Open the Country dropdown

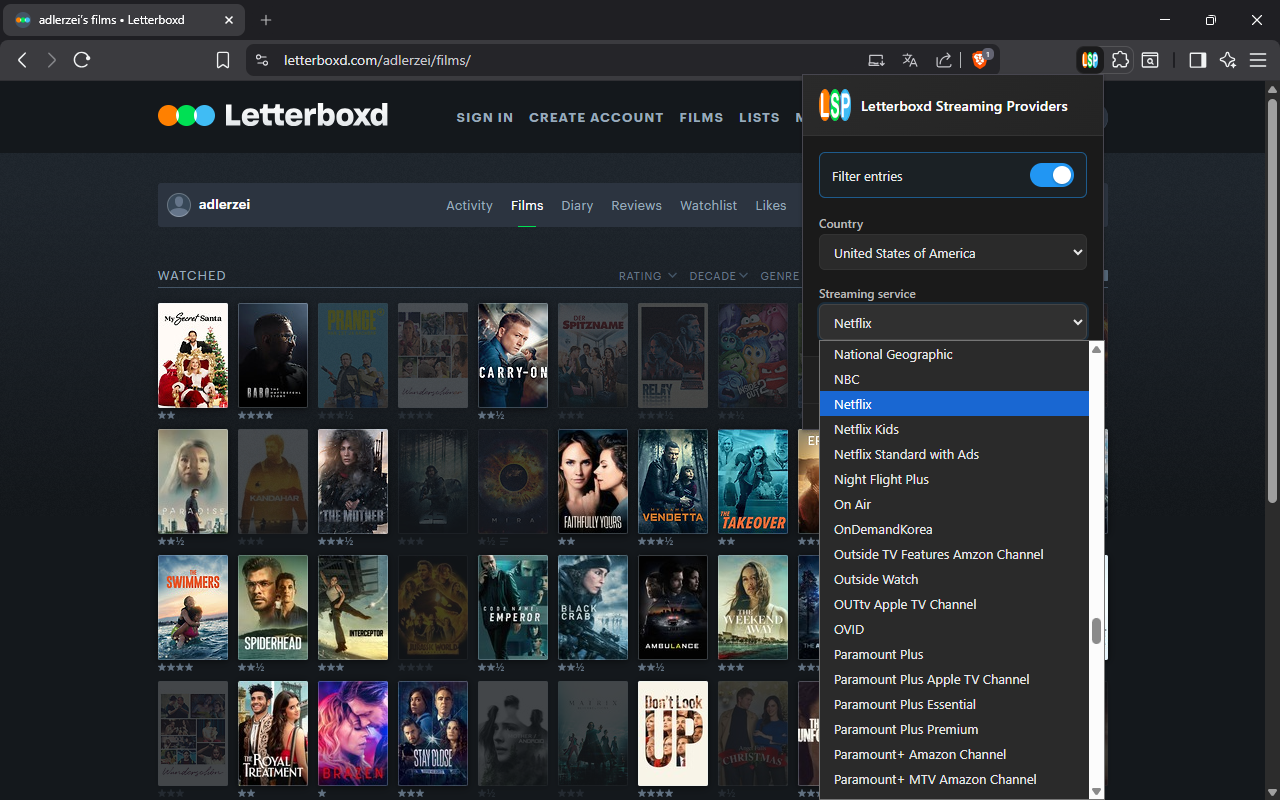(952, 252)
